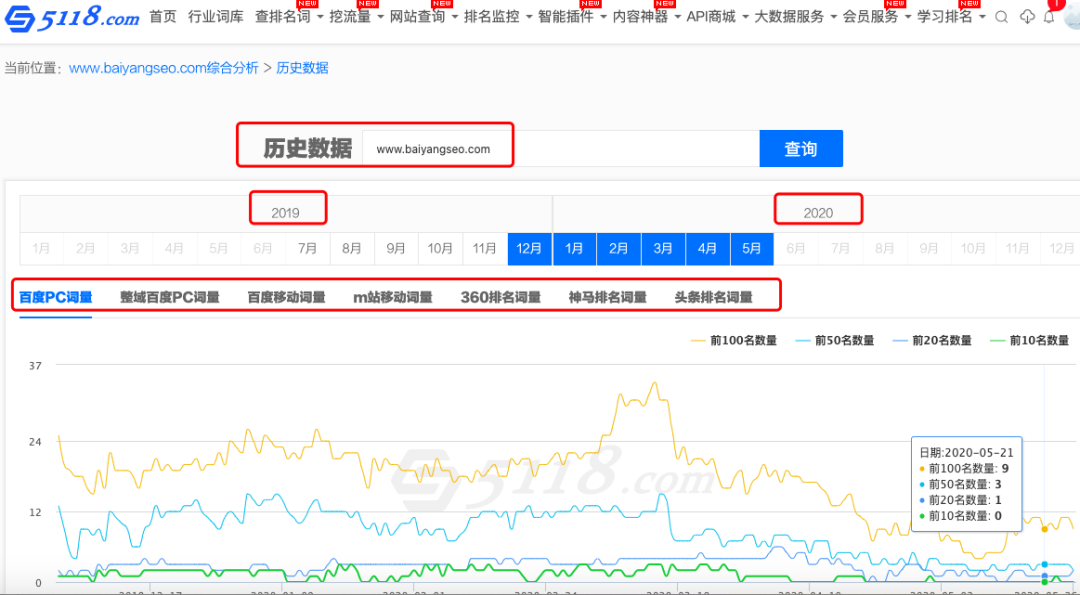Select 11月 in the 2019 timeline
Image resolution: width=1080 pixels, height=595 pixels.
pos(485,249)
